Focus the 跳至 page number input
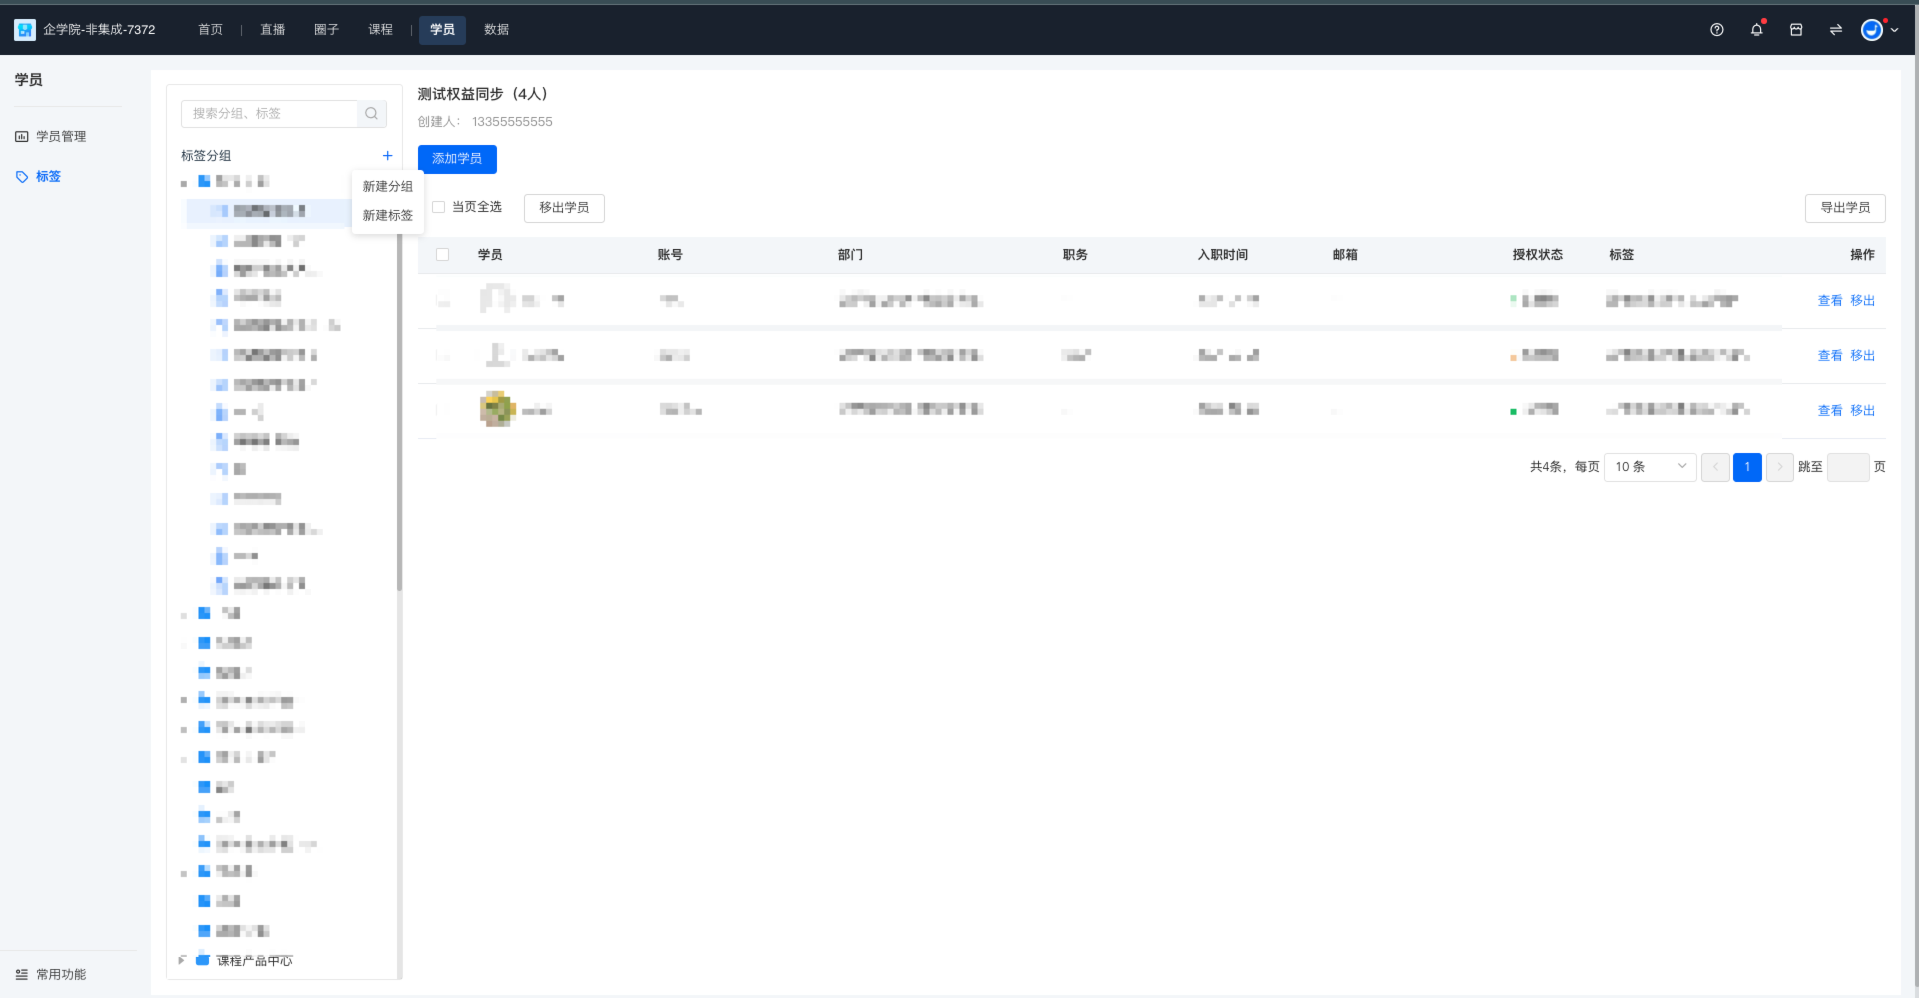The height and width of the screenshot is (998, 1919). (x=1848, y=467)
